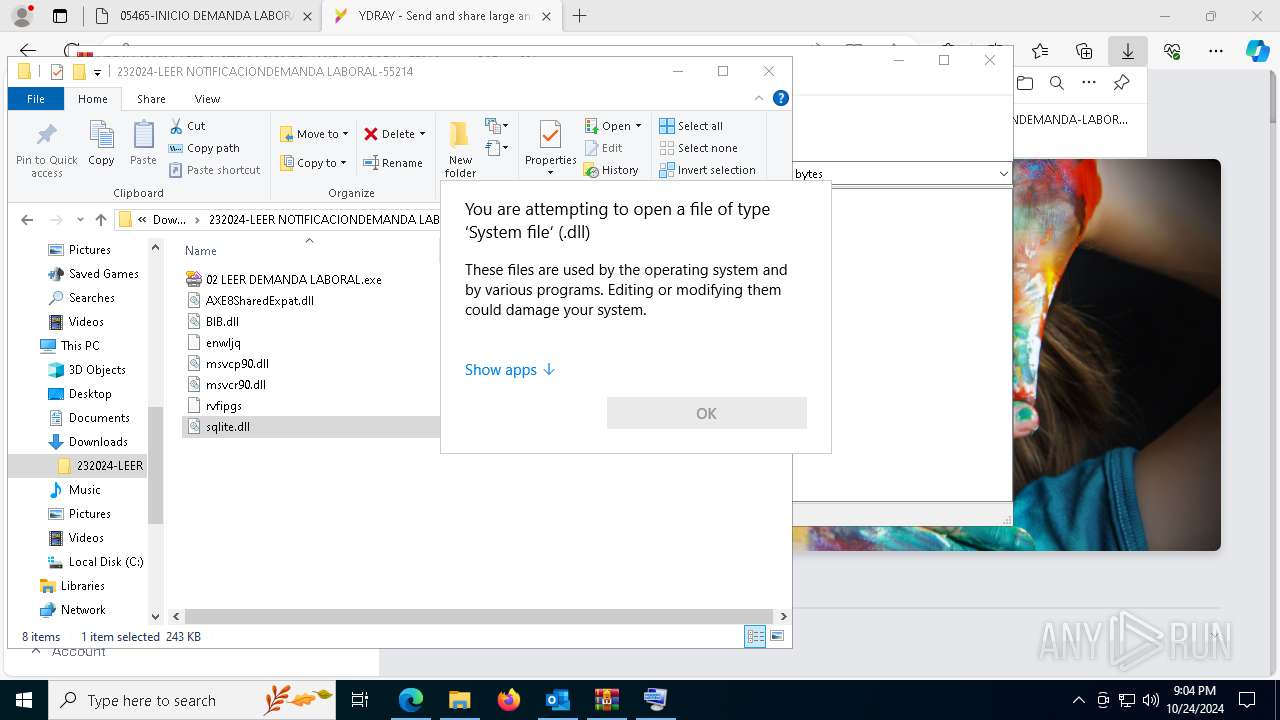Click Paste shortcut in ribbon
The image size is (1280, 720).
coord(214,170)
